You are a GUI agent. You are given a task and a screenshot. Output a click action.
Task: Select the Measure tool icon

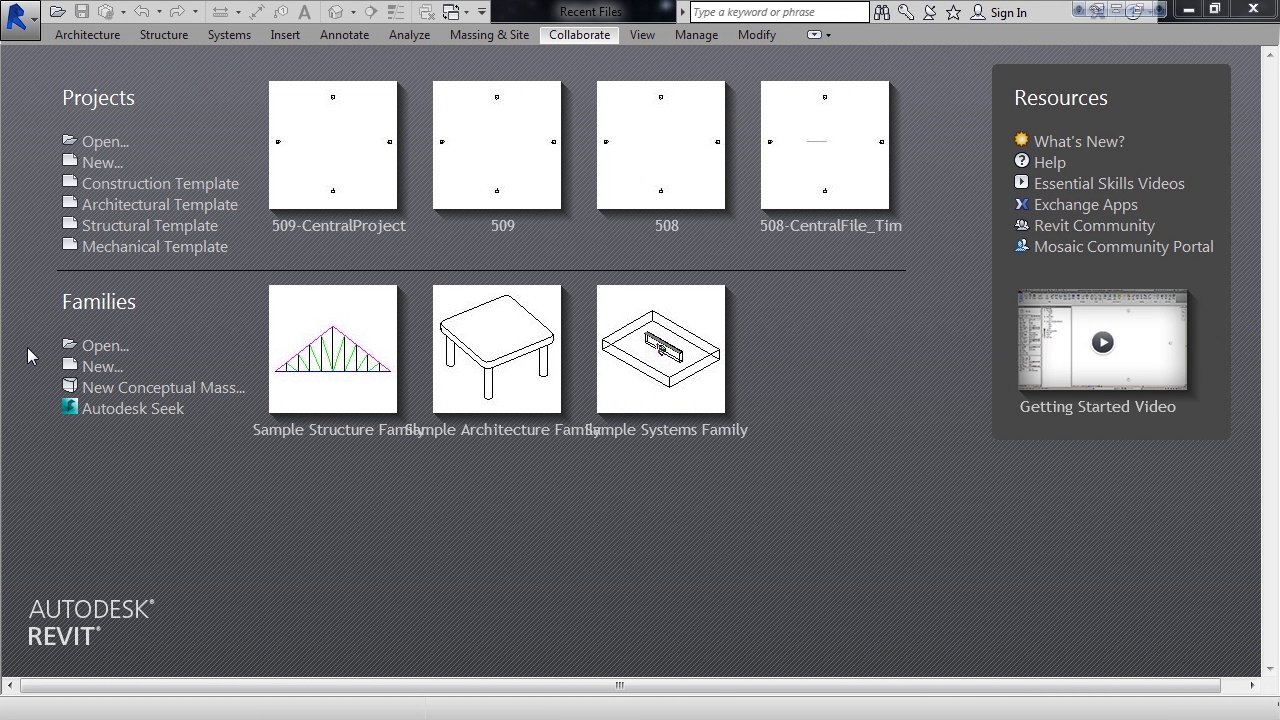220,12
